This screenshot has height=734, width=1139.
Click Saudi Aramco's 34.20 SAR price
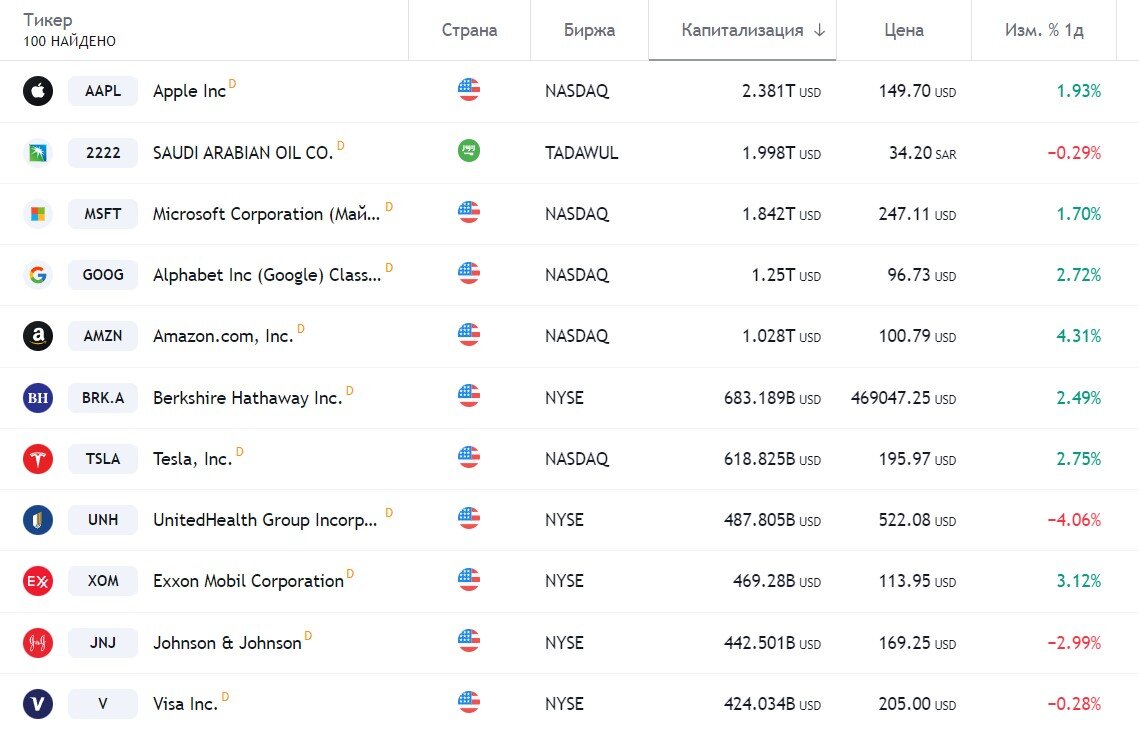pos(923,153)
